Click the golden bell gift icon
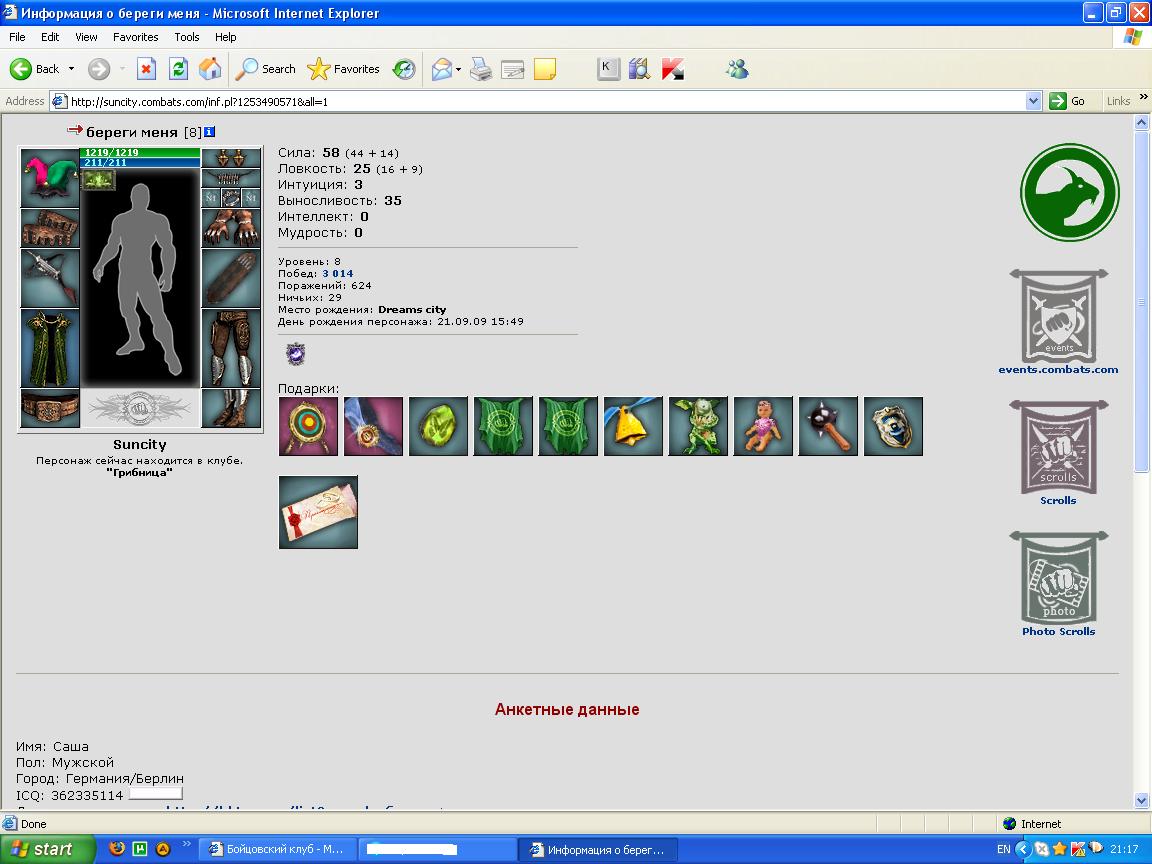 click(x=633, y=426)
